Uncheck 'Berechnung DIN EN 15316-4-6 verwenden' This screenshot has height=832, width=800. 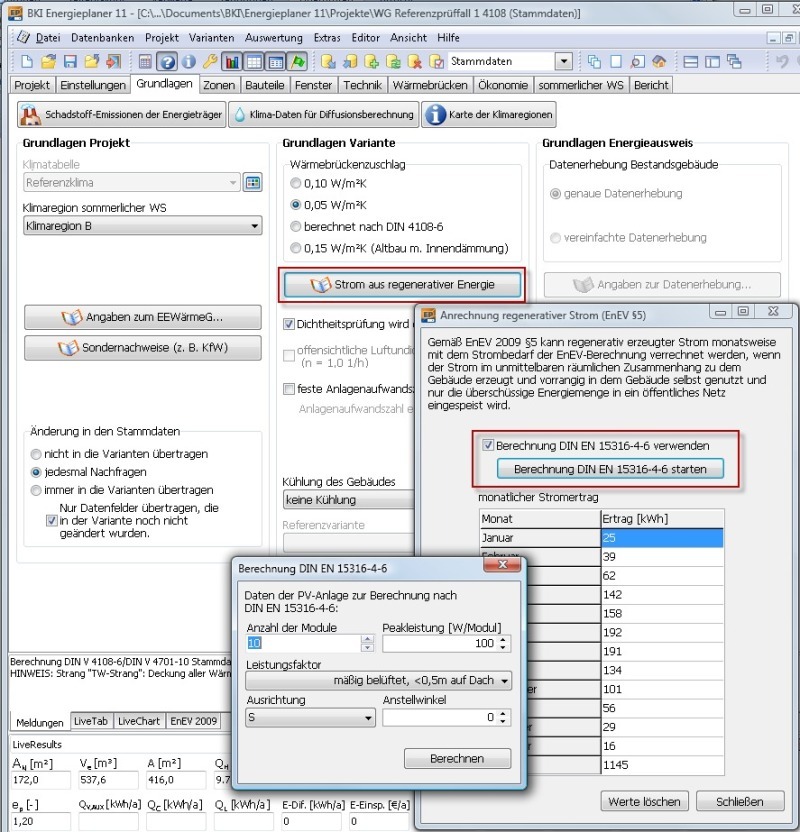coord(488,445)
